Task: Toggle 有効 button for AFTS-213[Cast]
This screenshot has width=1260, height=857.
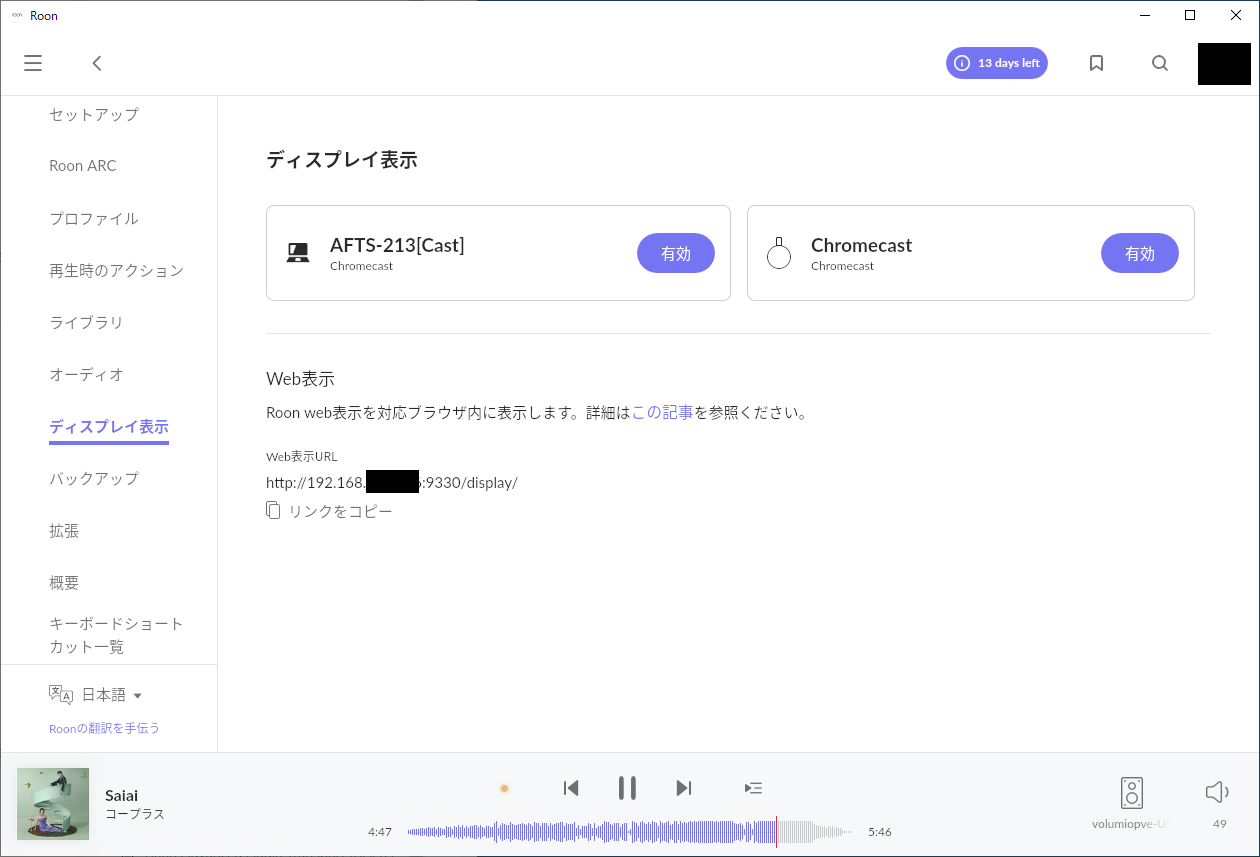Action: (676, 253)
